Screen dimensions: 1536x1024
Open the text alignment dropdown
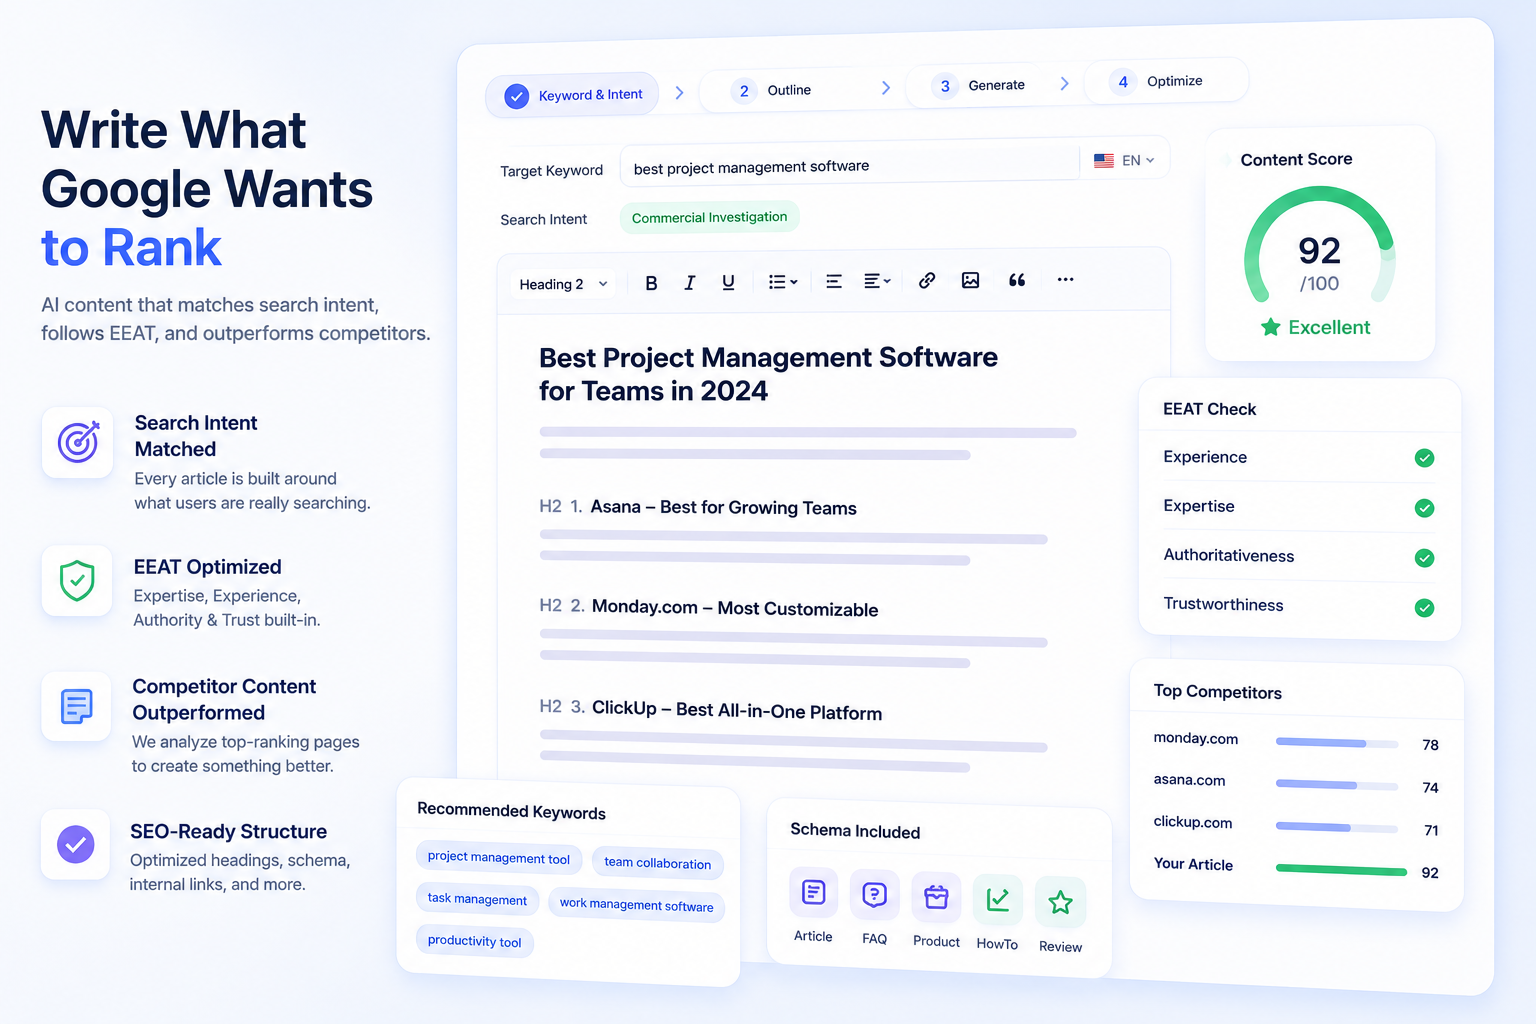[x=877, y=281]
